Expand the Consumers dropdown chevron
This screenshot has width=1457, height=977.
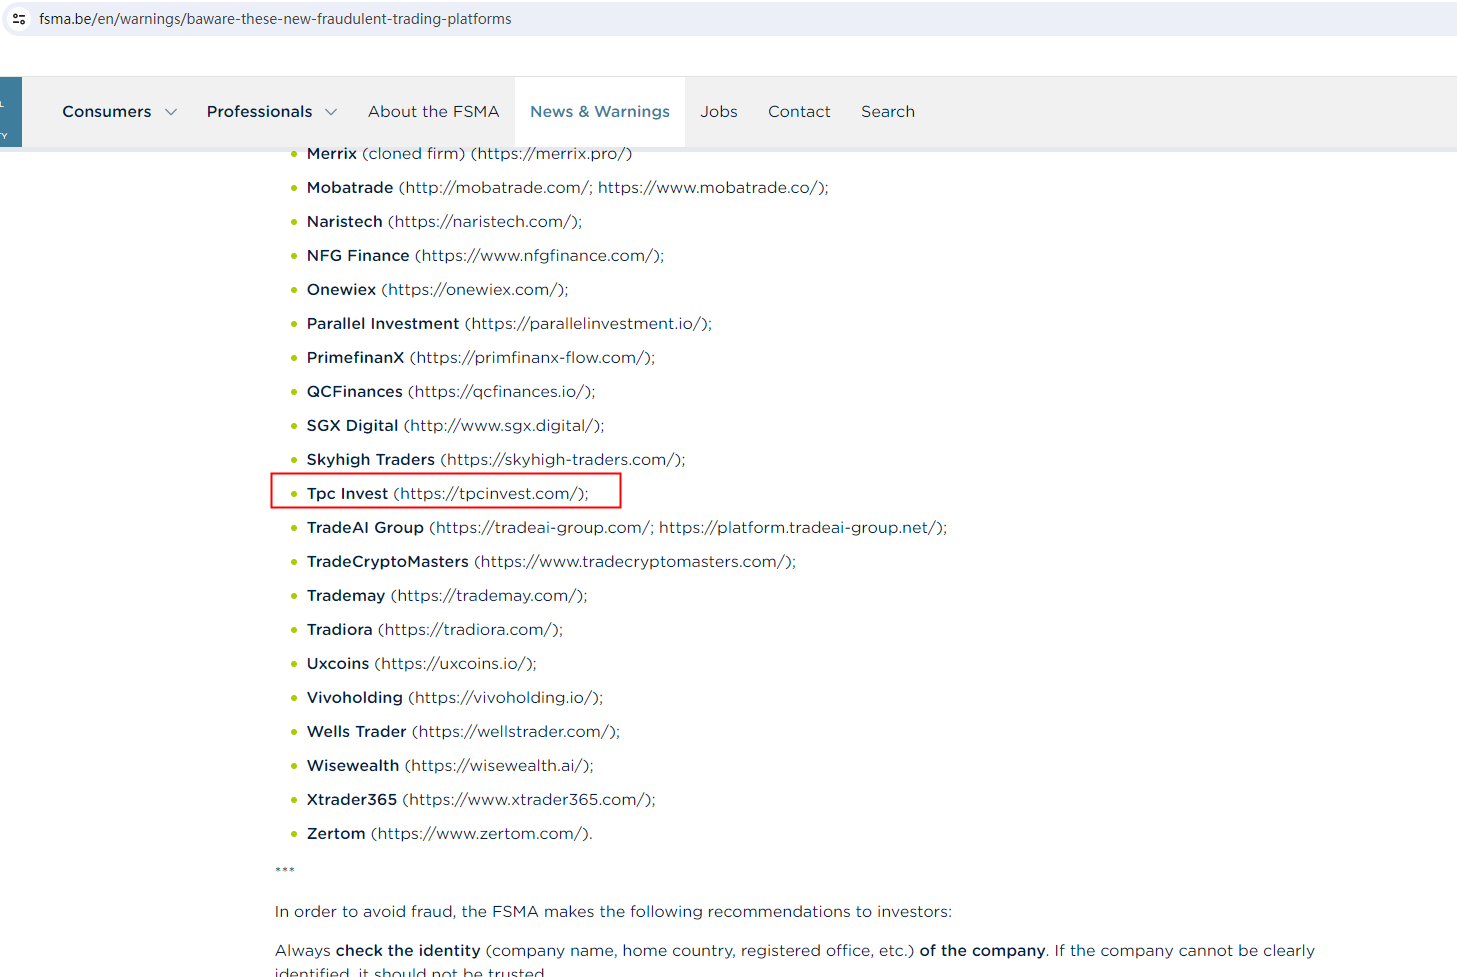tap(171, 112)
